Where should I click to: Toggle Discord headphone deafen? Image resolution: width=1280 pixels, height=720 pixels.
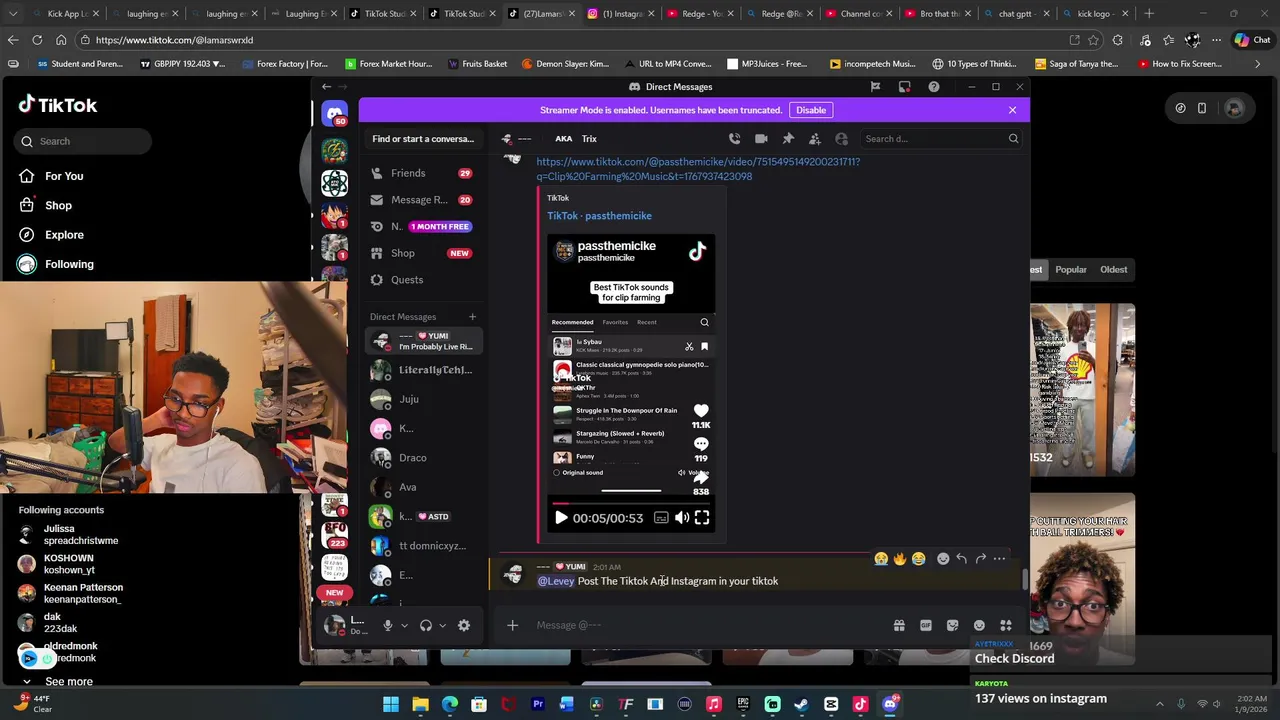point(426,625)
